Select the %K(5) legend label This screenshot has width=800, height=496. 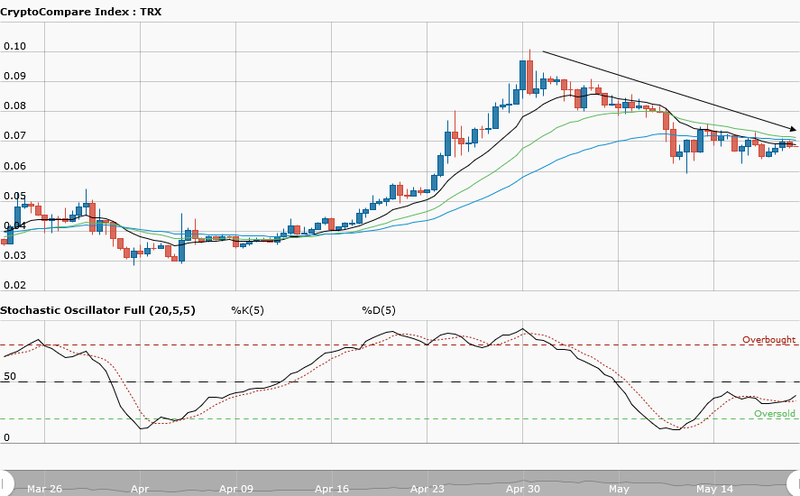click(247, 310)
